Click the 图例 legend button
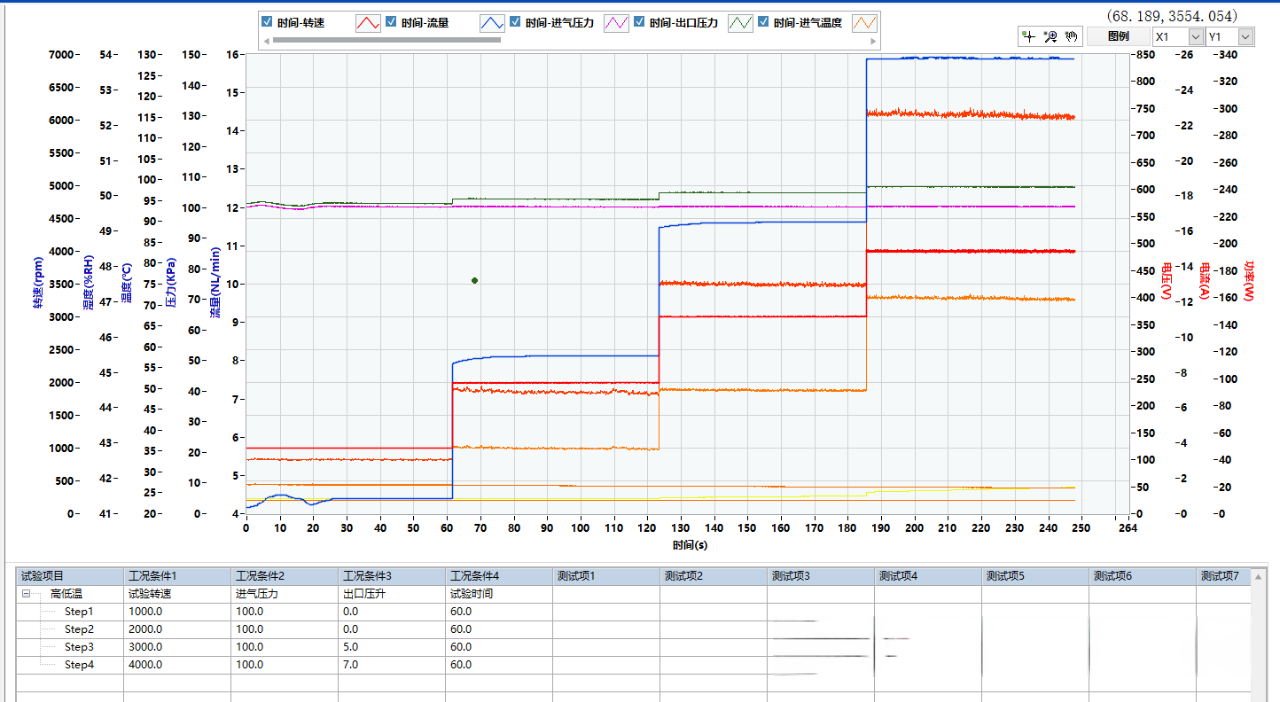The image size is (1280, 702). point(1121,36)
